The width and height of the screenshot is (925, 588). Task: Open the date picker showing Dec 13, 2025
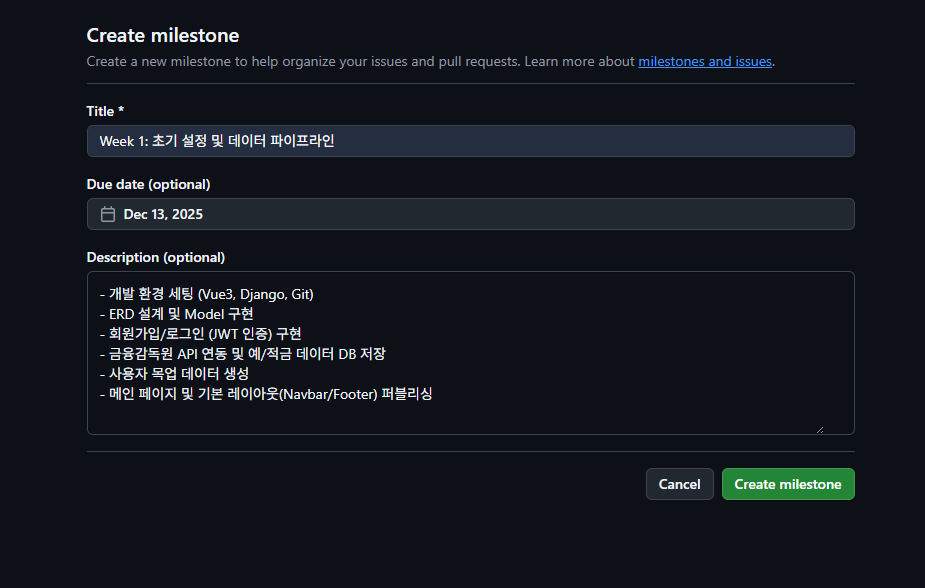[470, 214]
